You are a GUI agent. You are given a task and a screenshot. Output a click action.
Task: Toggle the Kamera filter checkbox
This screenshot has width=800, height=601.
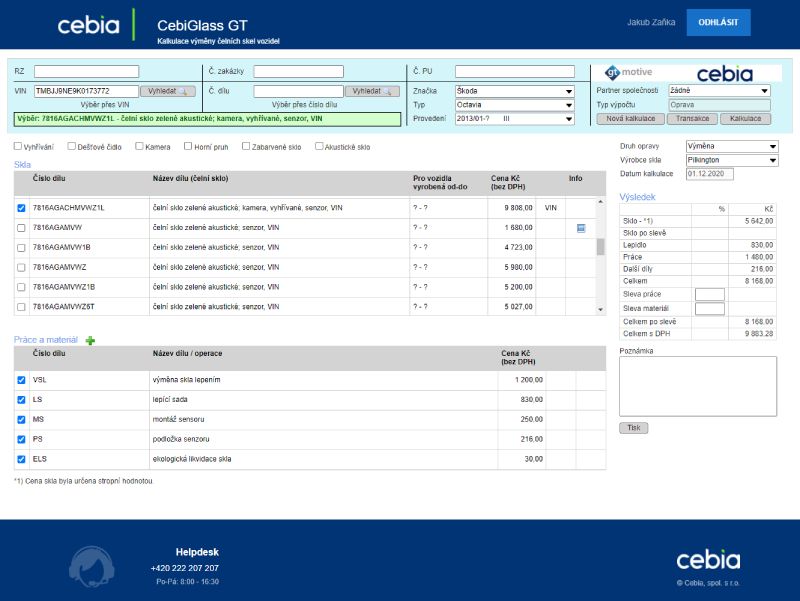[x=139, y=146]
